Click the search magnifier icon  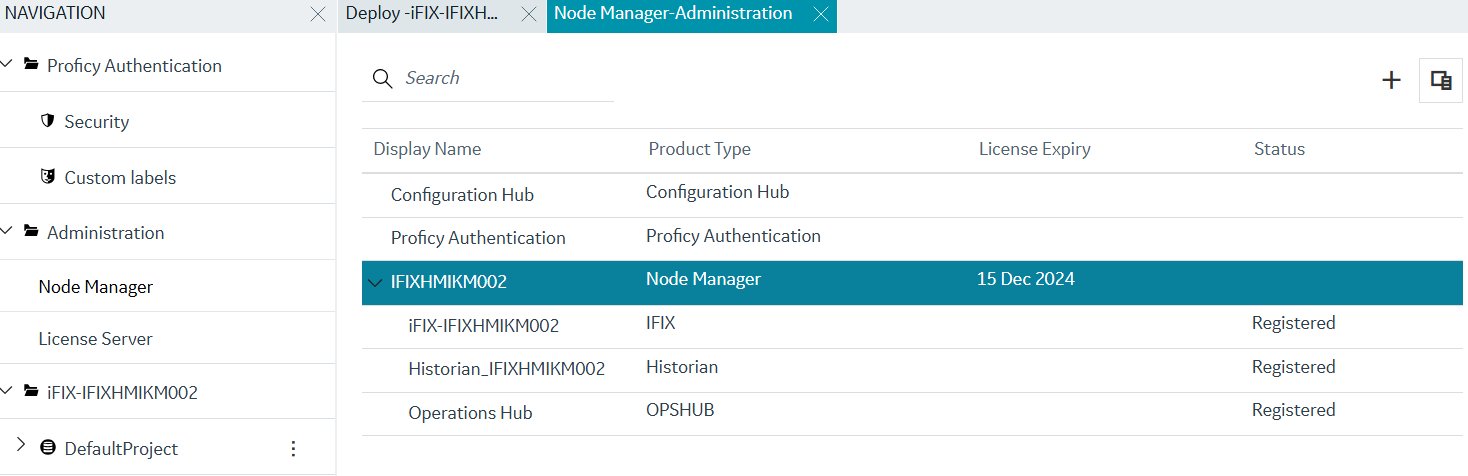tap(382, 79)
